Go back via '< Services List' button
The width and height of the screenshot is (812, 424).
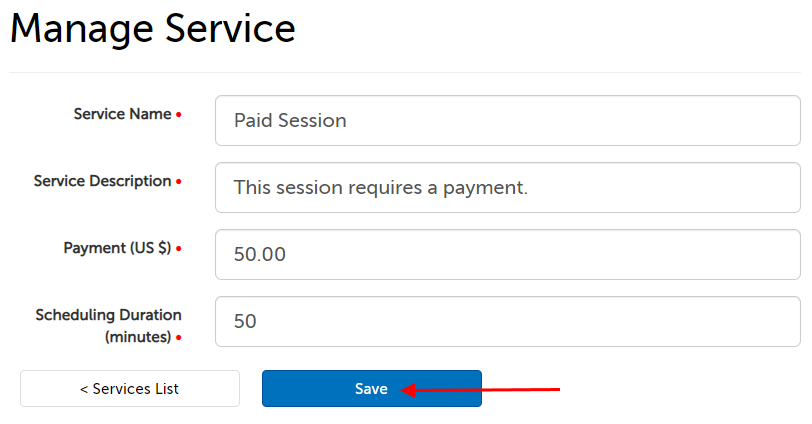(x=130, y=389)
